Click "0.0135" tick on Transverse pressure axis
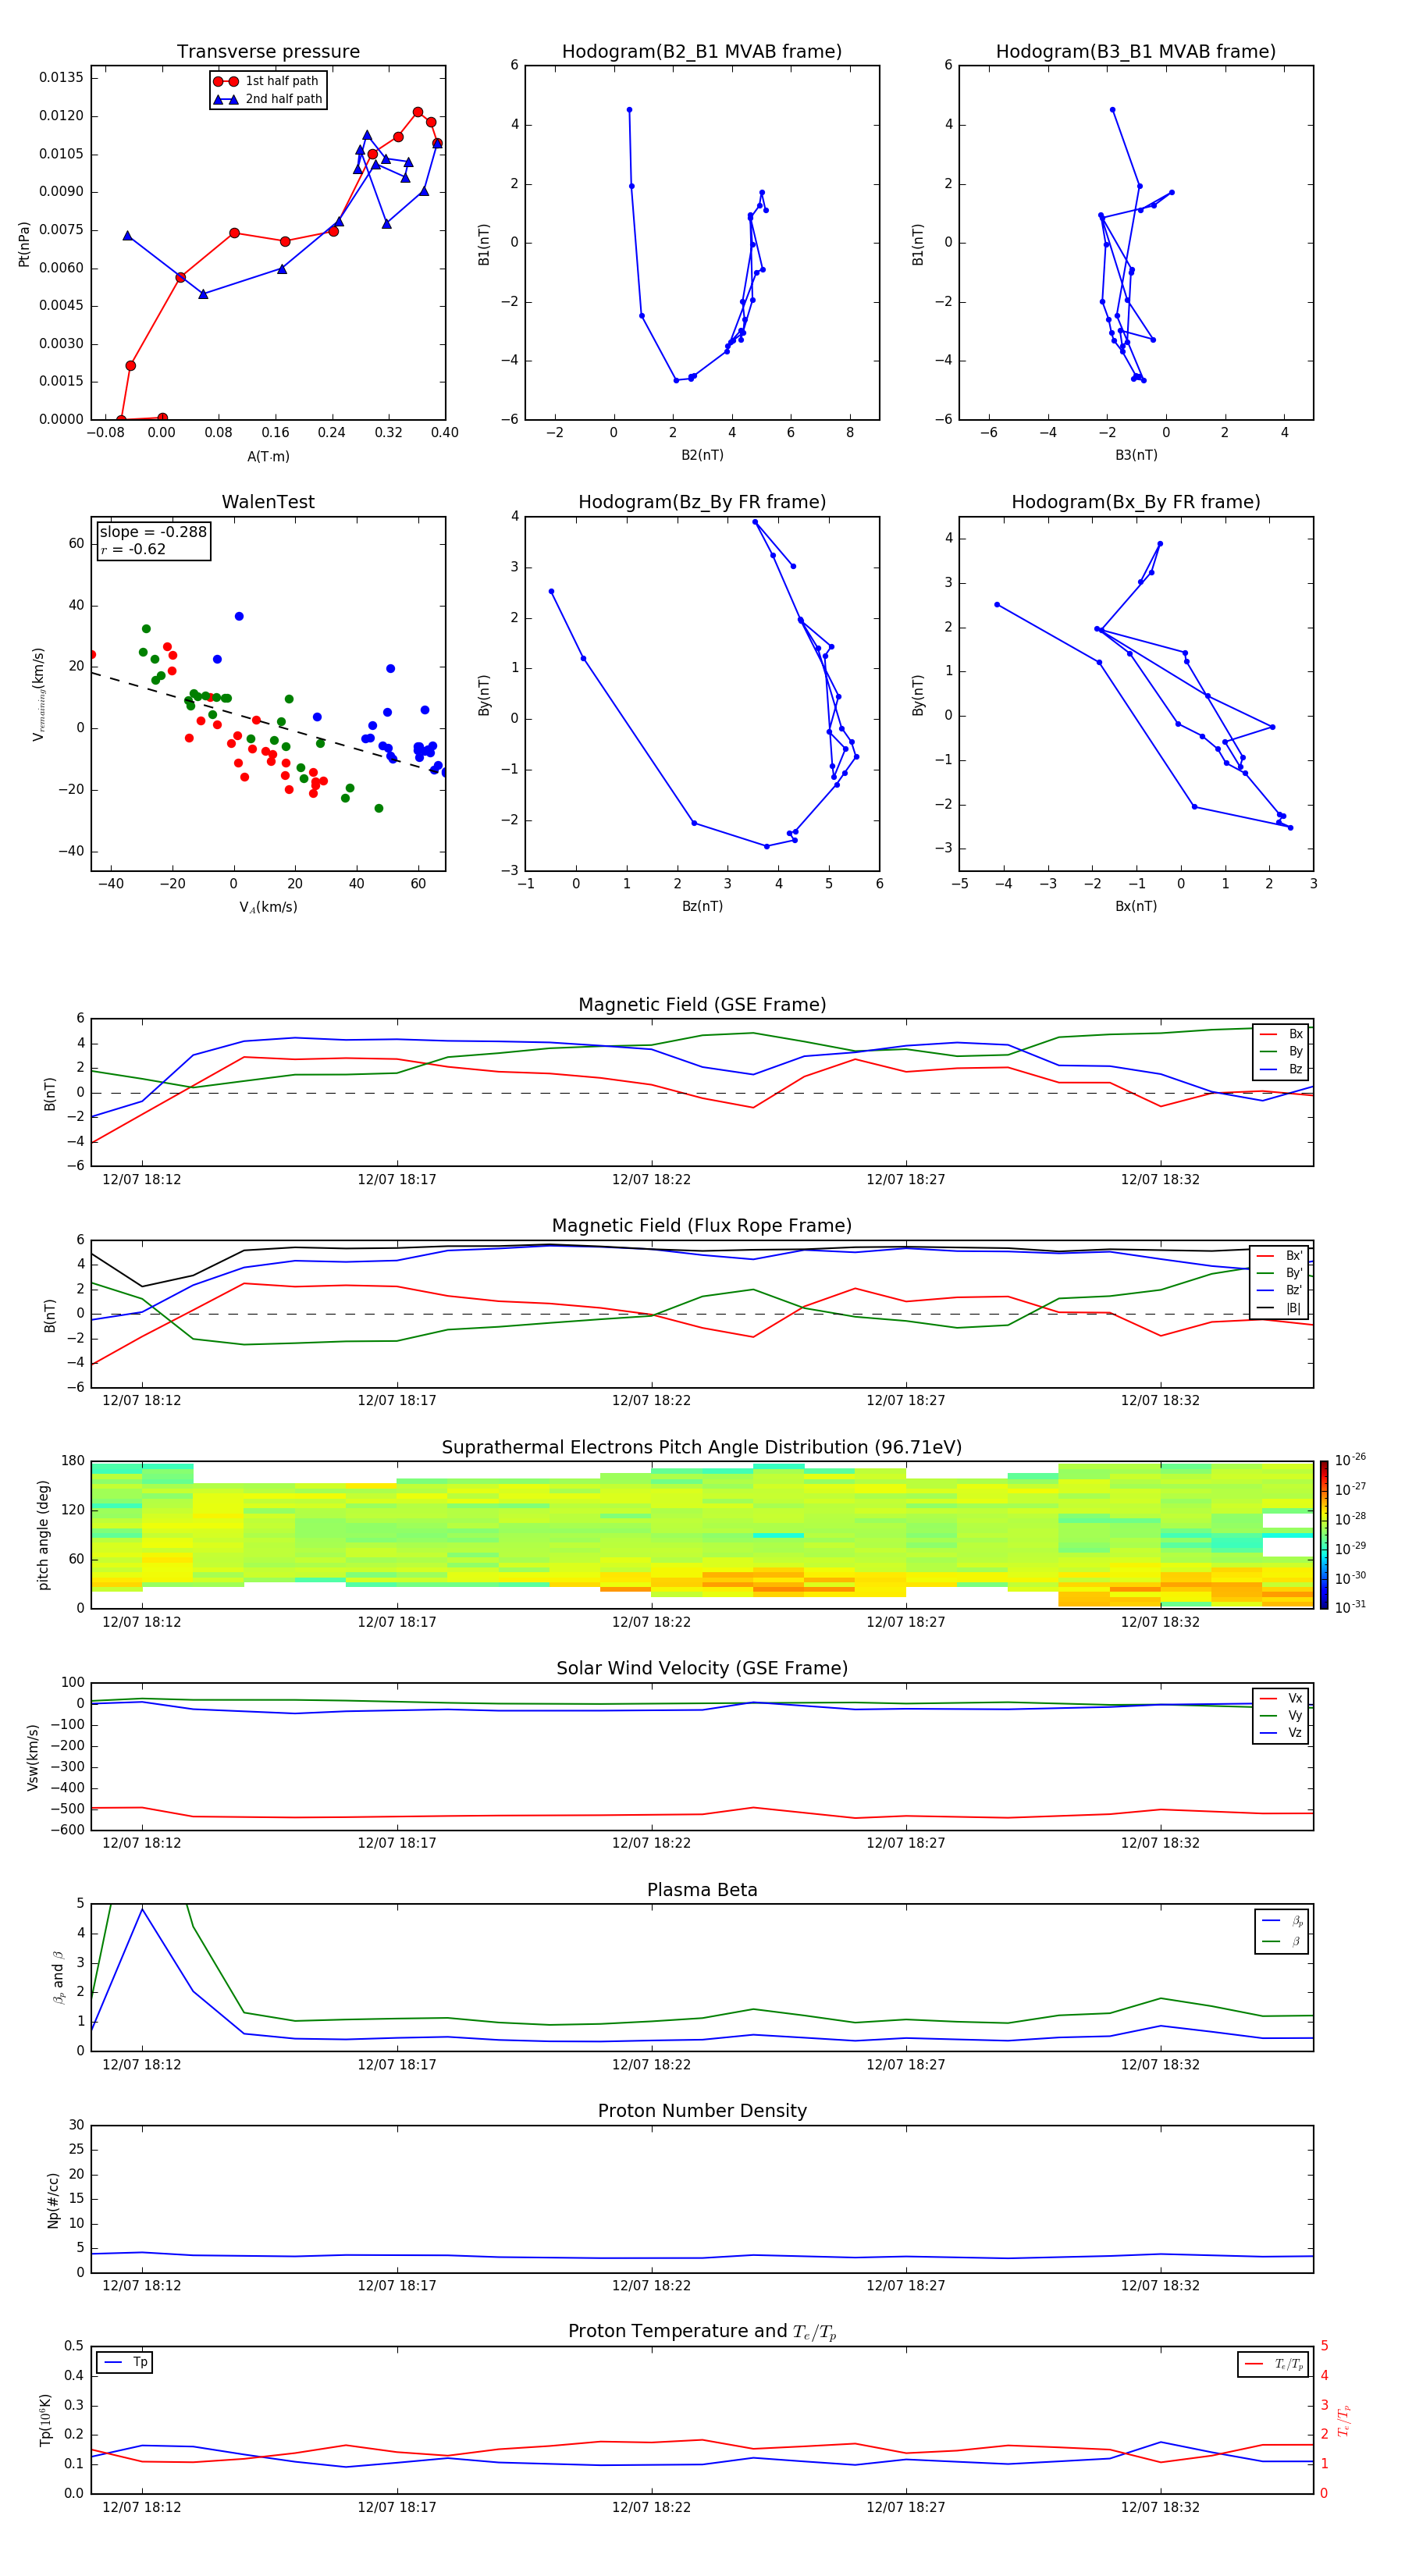 pos(62,78)
